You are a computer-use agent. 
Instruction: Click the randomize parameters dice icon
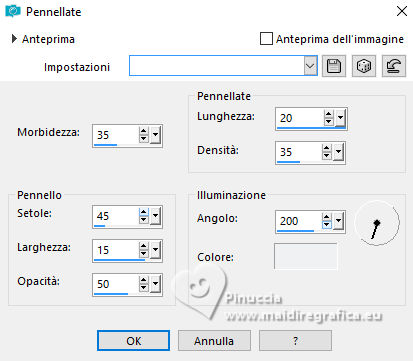click(x=364, y=66)
